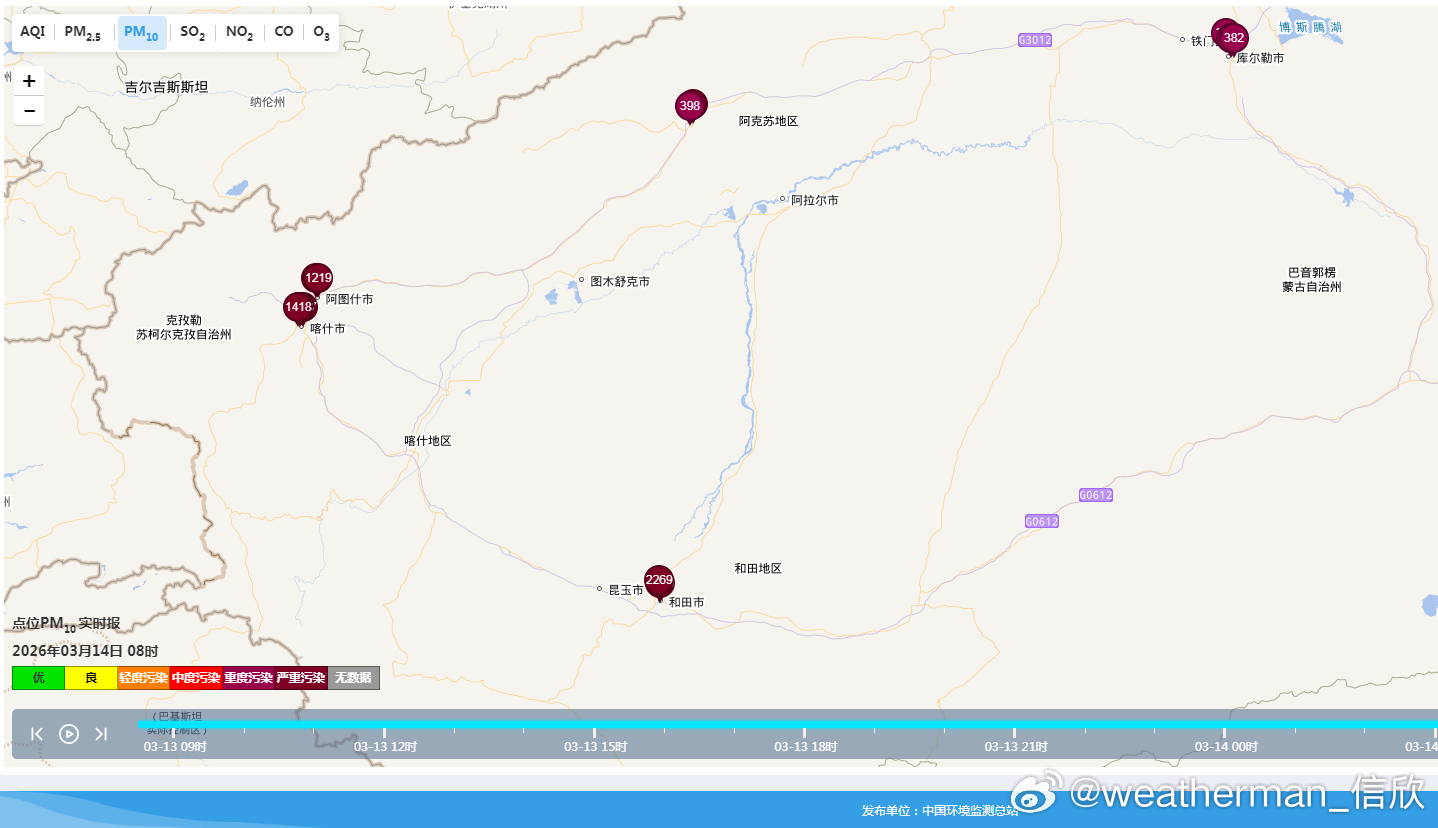1438x828 pixels.
Task: Jump to 03-13 09时 on the timeline
Action: click(x=175, y=747)
